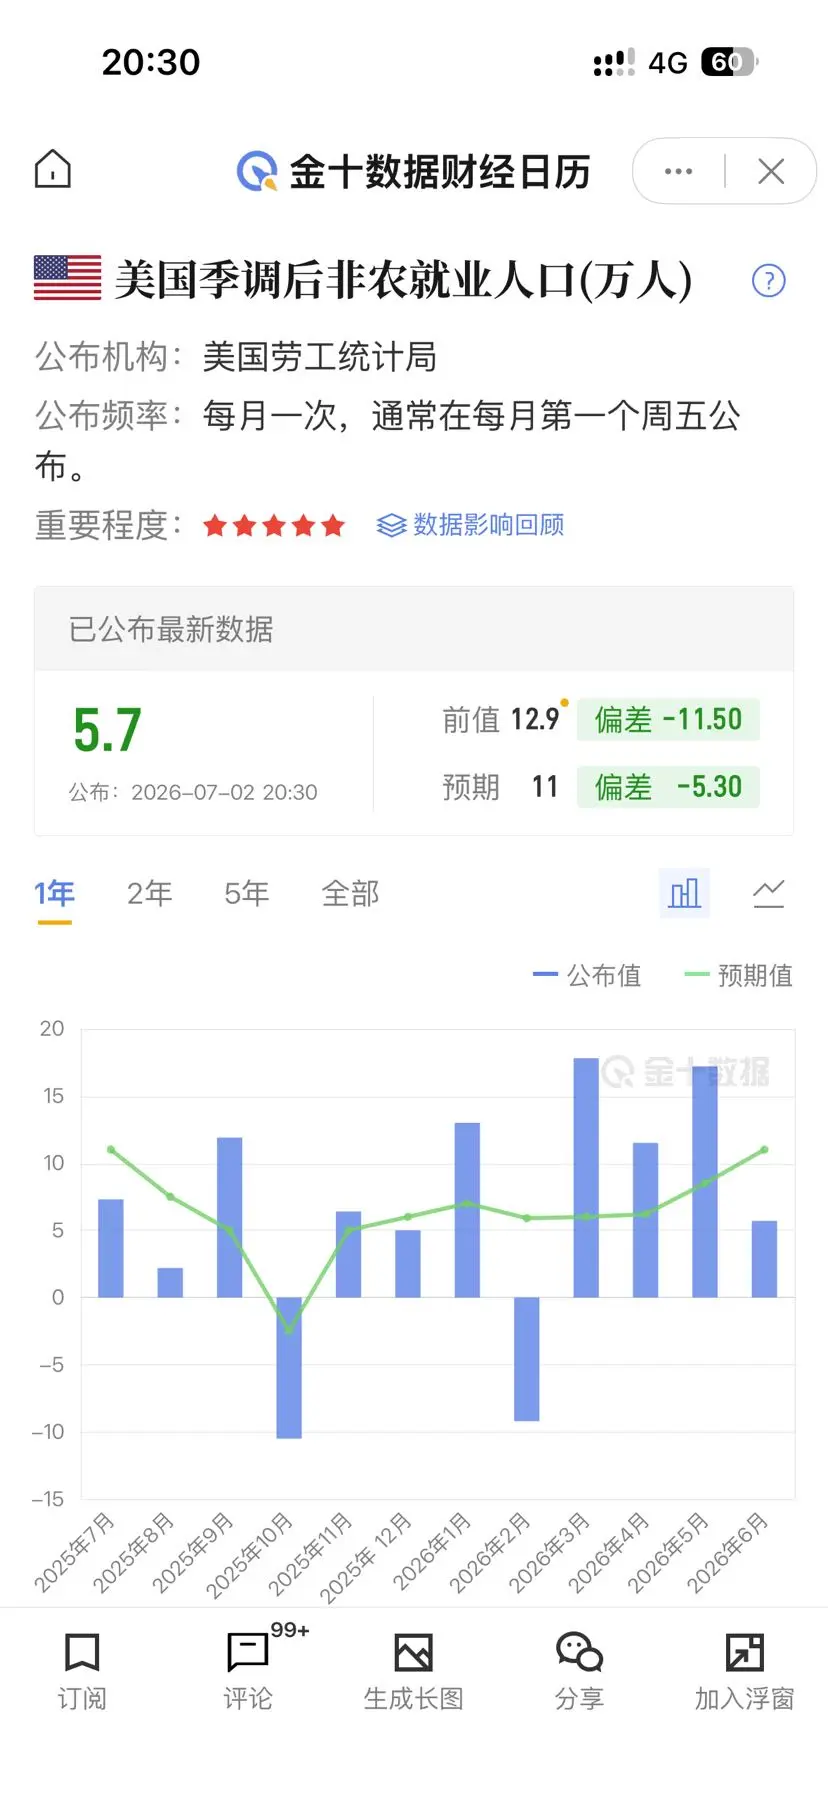Tap the 偏差 -11.50 badge
Screen dimensions: 828x1796
668,720
